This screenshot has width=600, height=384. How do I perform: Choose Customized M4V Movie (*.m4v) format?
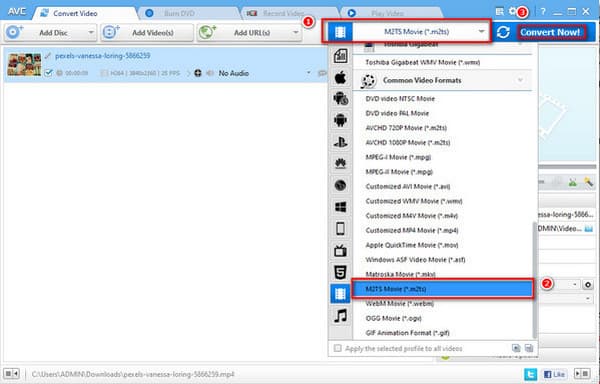coord(411,216)
